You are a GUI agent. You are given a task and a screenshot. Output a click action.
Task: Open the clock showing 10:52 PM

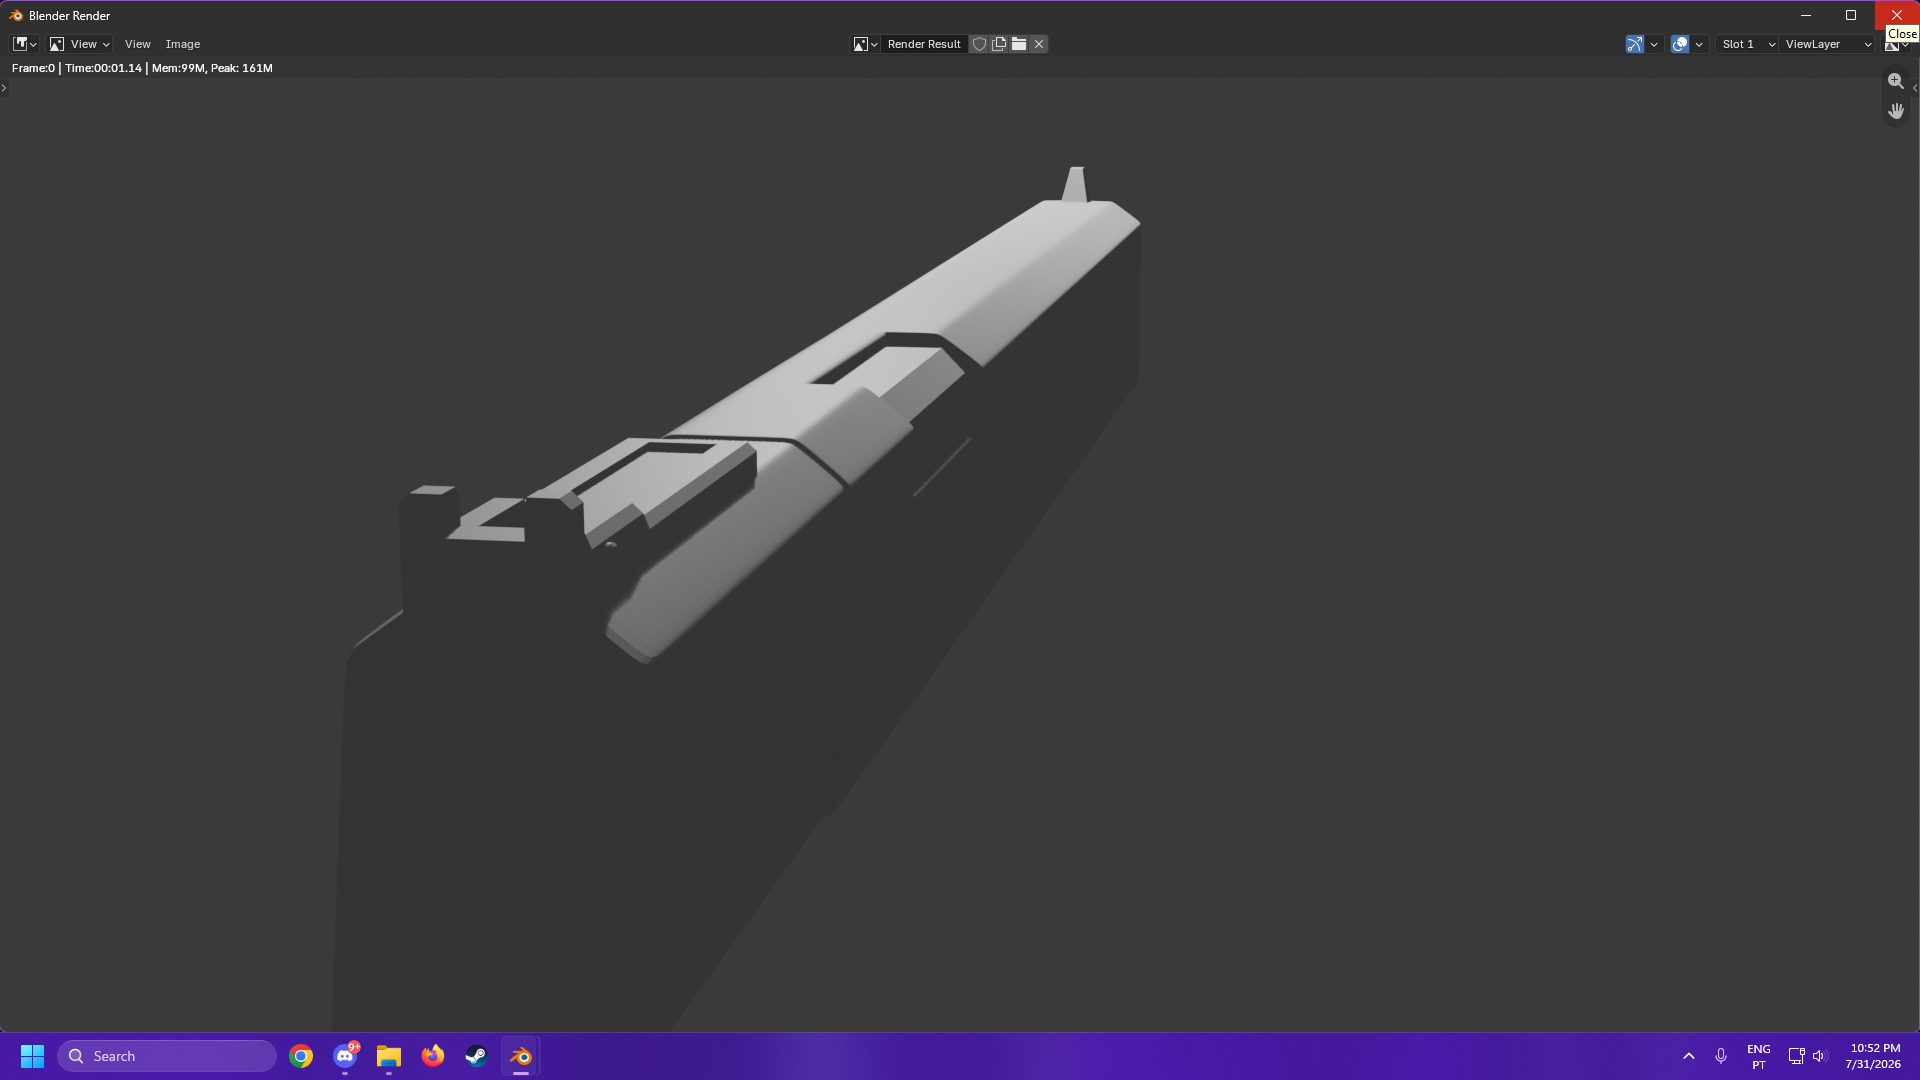[1874, 1056]
